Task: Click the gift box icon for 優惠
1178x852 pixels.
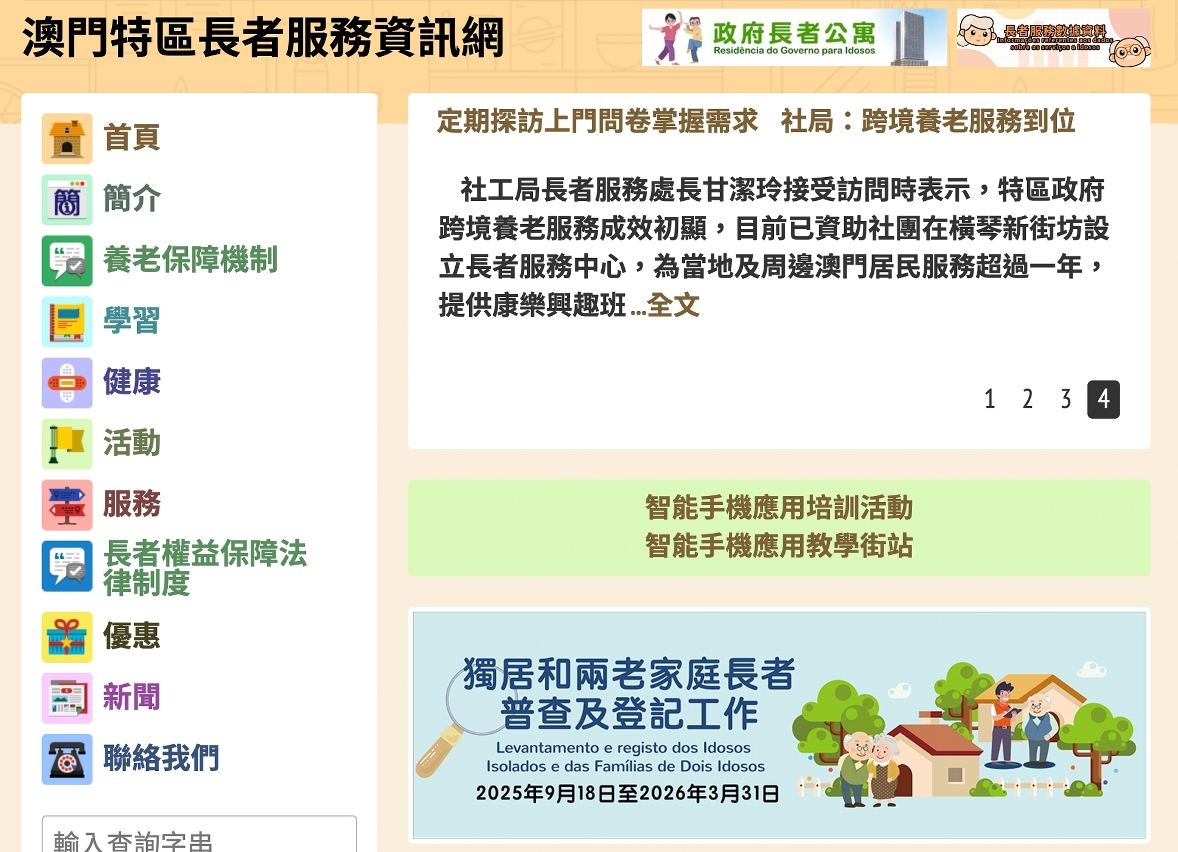Action: click(67, 637)
